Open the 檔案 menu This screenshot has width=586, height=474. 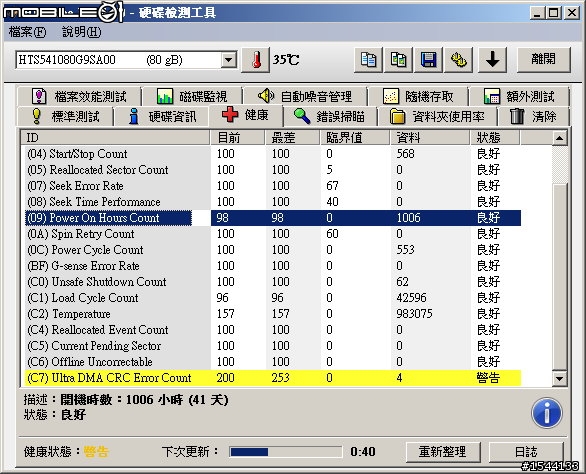(x=27, y=32)
